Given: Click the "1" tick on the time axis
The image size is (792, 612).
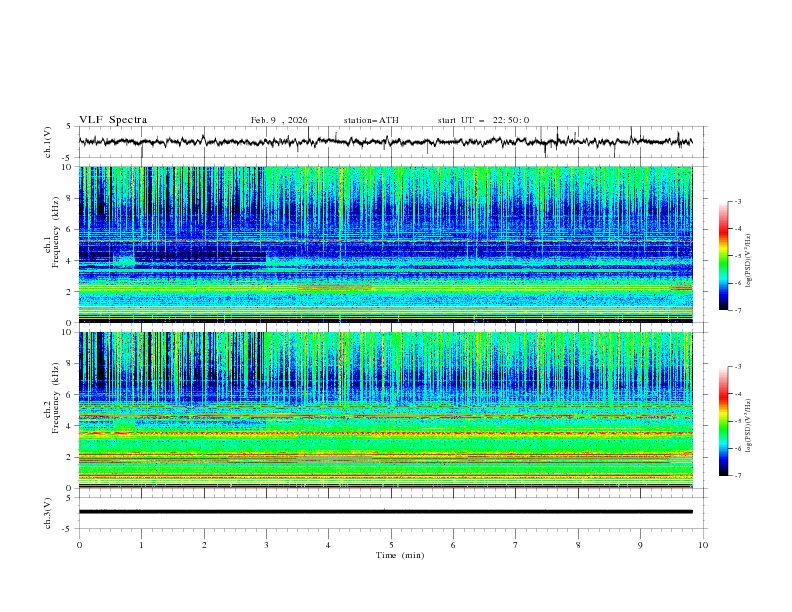Looking at the screenshot, I should (x=141, y=545).
